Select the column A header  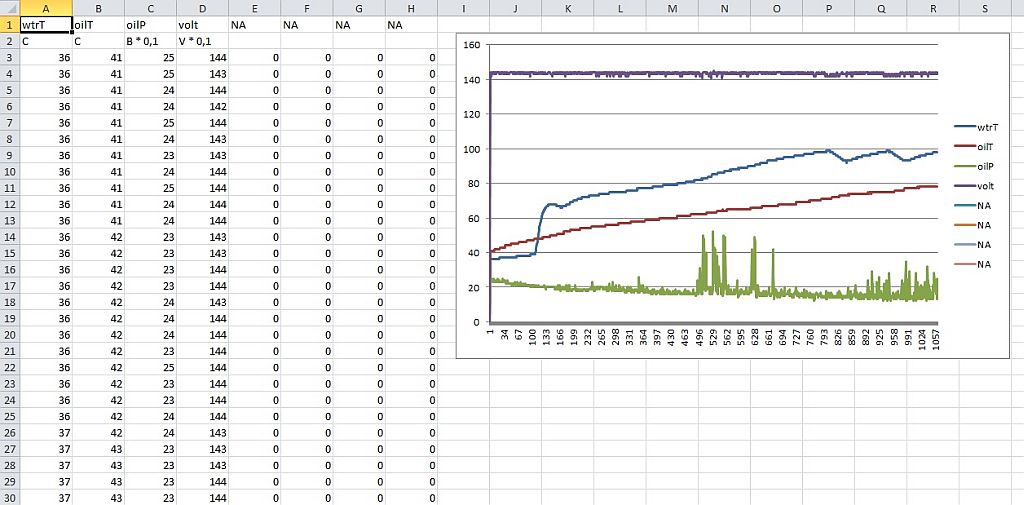coord(46,8)
